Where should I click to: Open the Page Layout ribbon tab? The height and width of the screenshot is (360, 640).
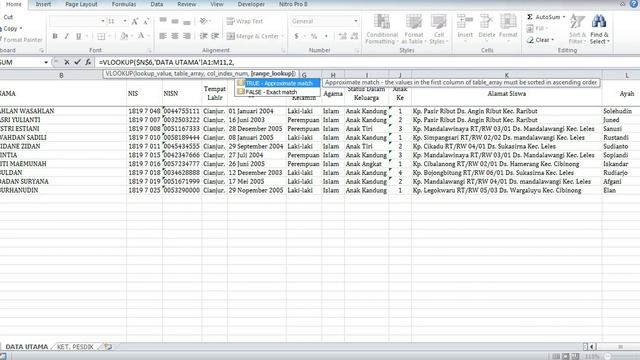coord(81,4)
